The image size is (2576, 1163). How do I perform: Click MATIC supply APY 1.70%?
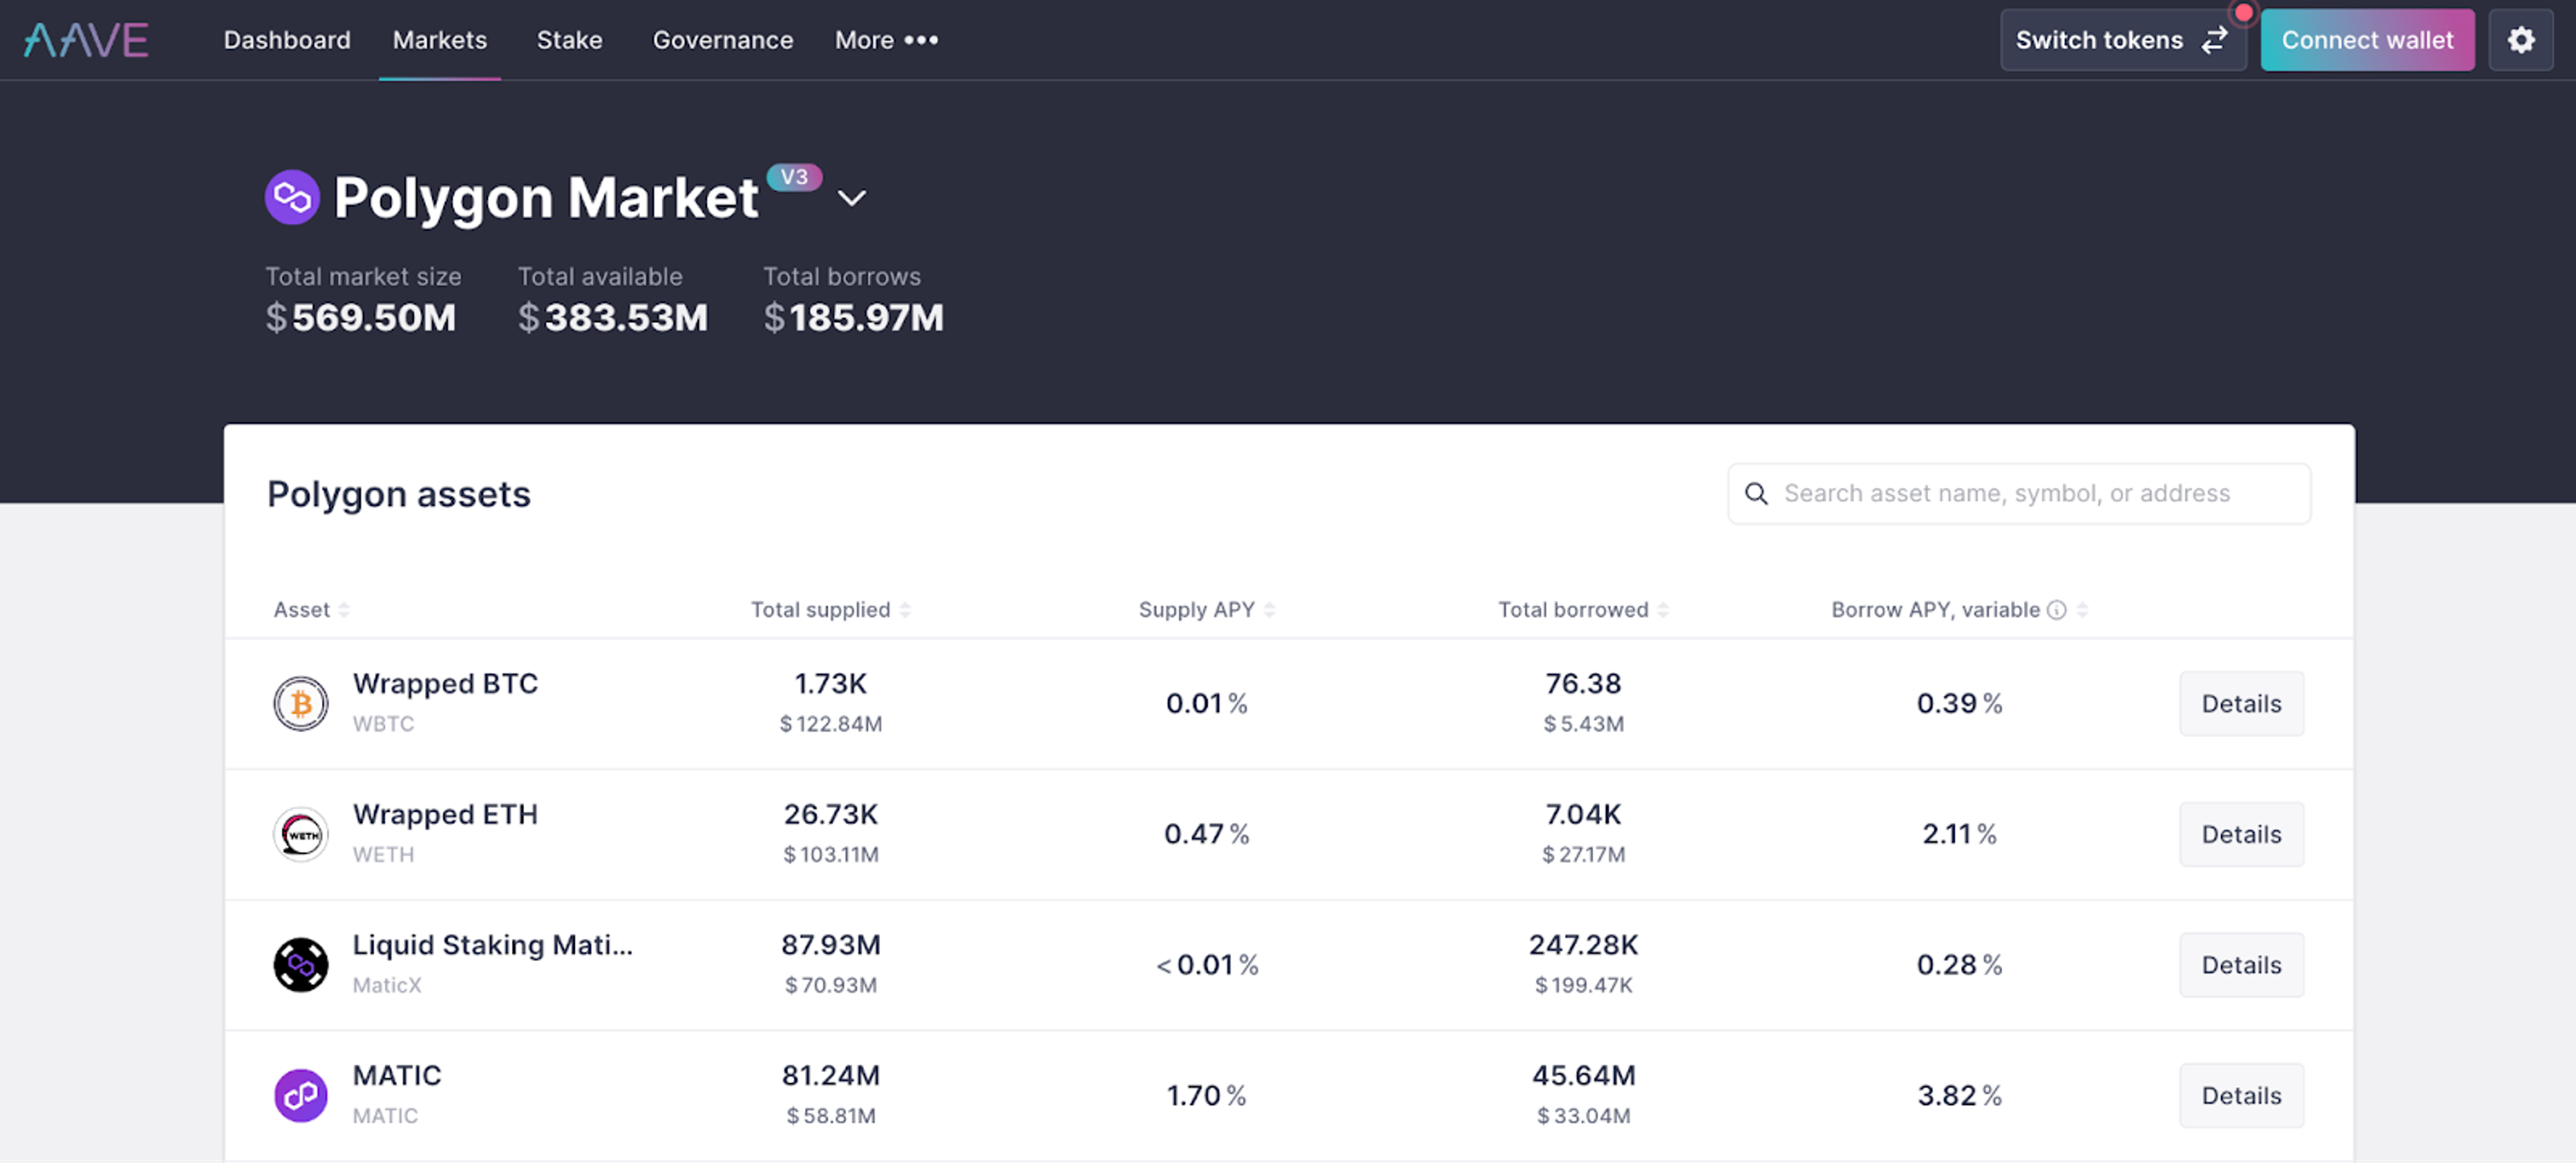click(x=1207, y=1096)
